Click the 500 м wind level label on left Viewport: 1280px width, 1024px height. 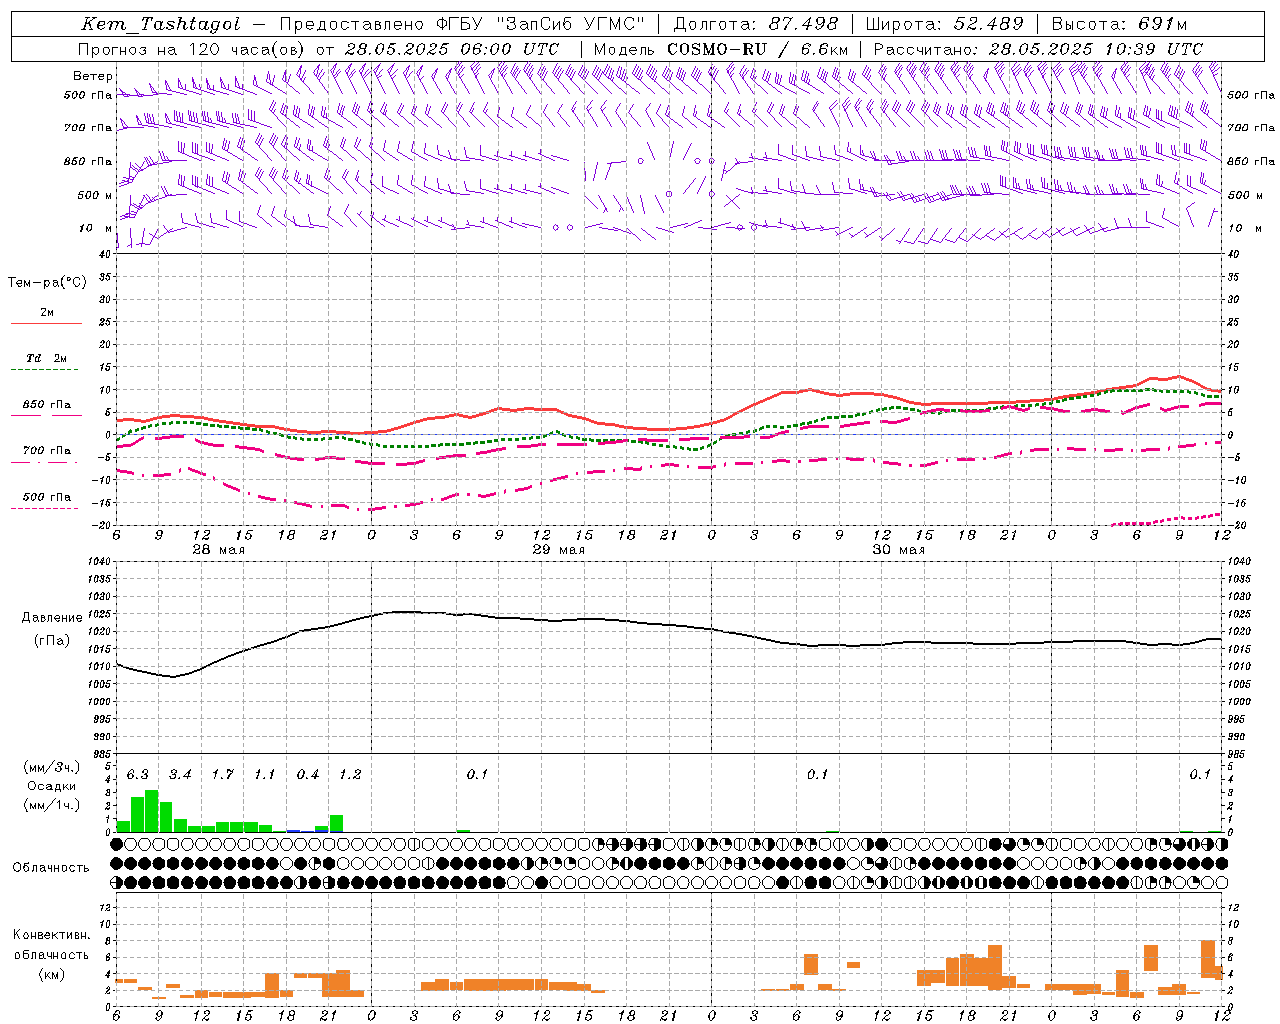tap(94, 195)
